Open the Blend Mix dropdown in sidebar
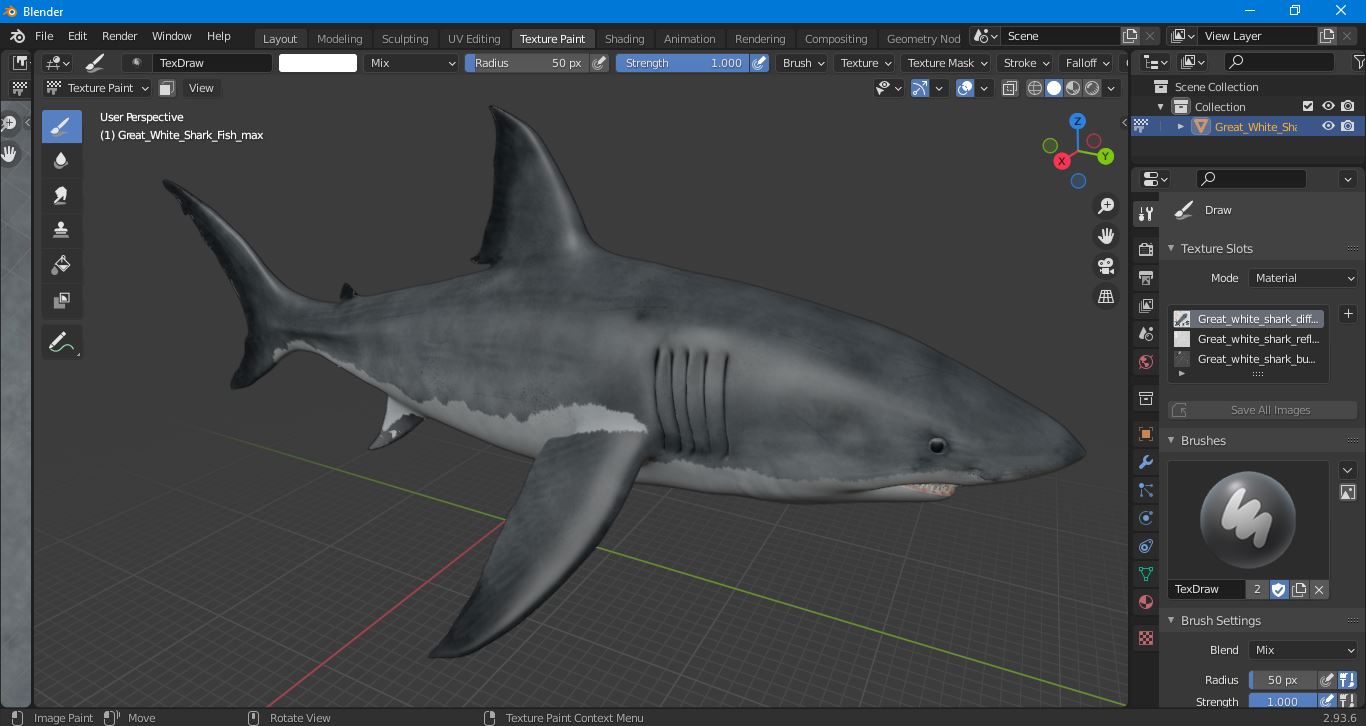The height and width of the screenshot is (726, 1366). pos(1303,650)
